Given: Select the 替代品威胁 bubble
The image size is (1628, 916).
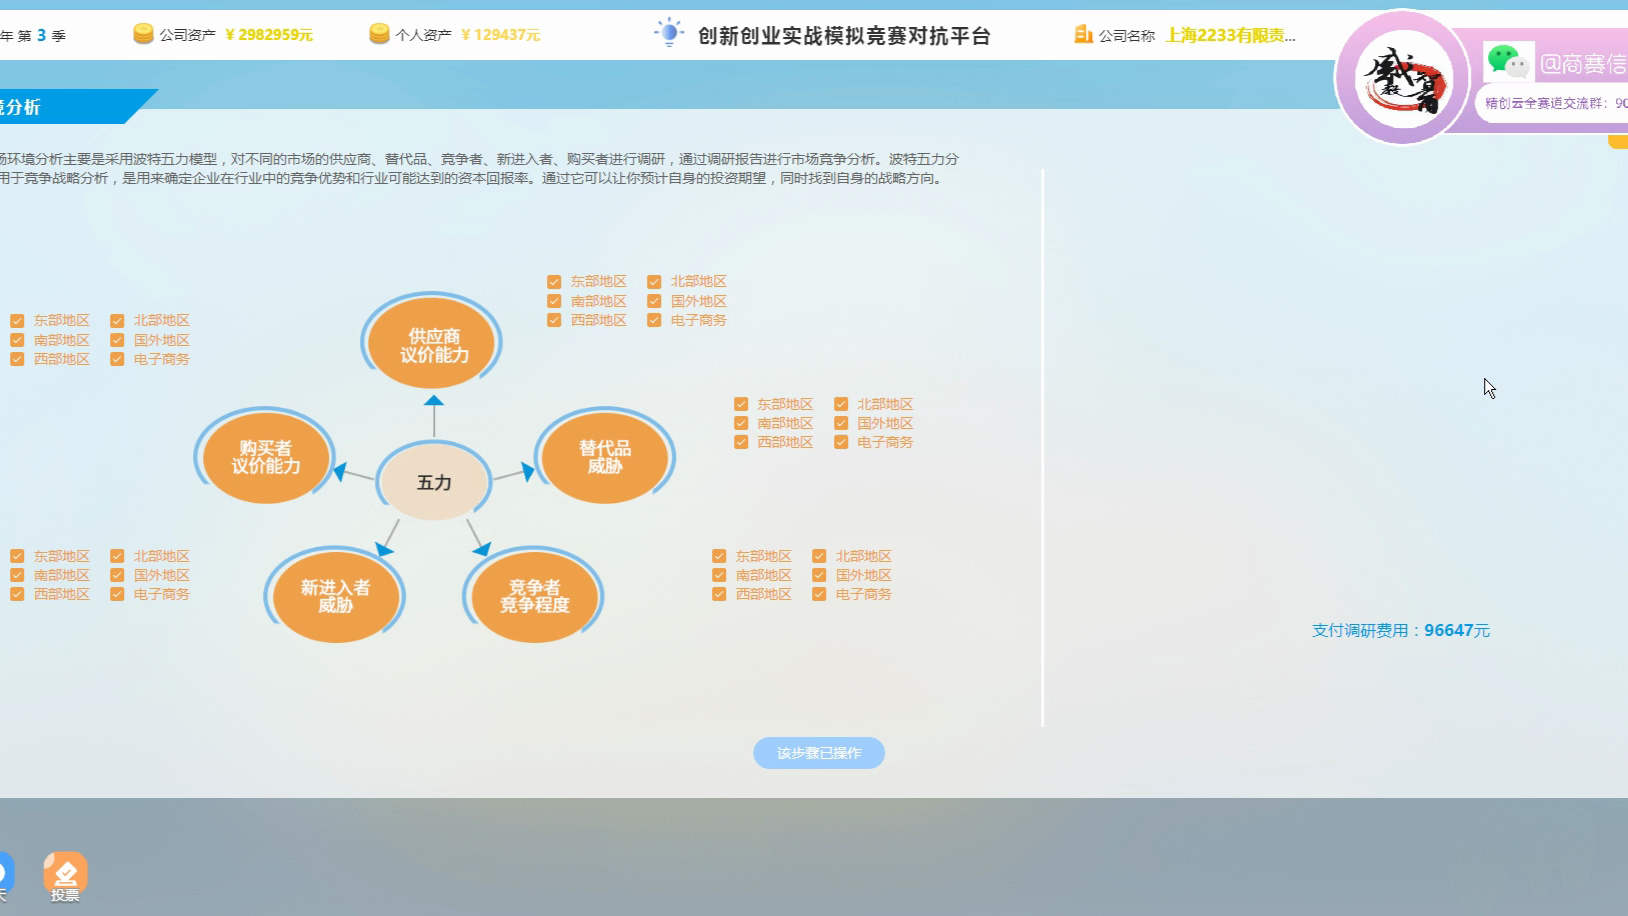Looking at the screenshot, I should [604, 456].
